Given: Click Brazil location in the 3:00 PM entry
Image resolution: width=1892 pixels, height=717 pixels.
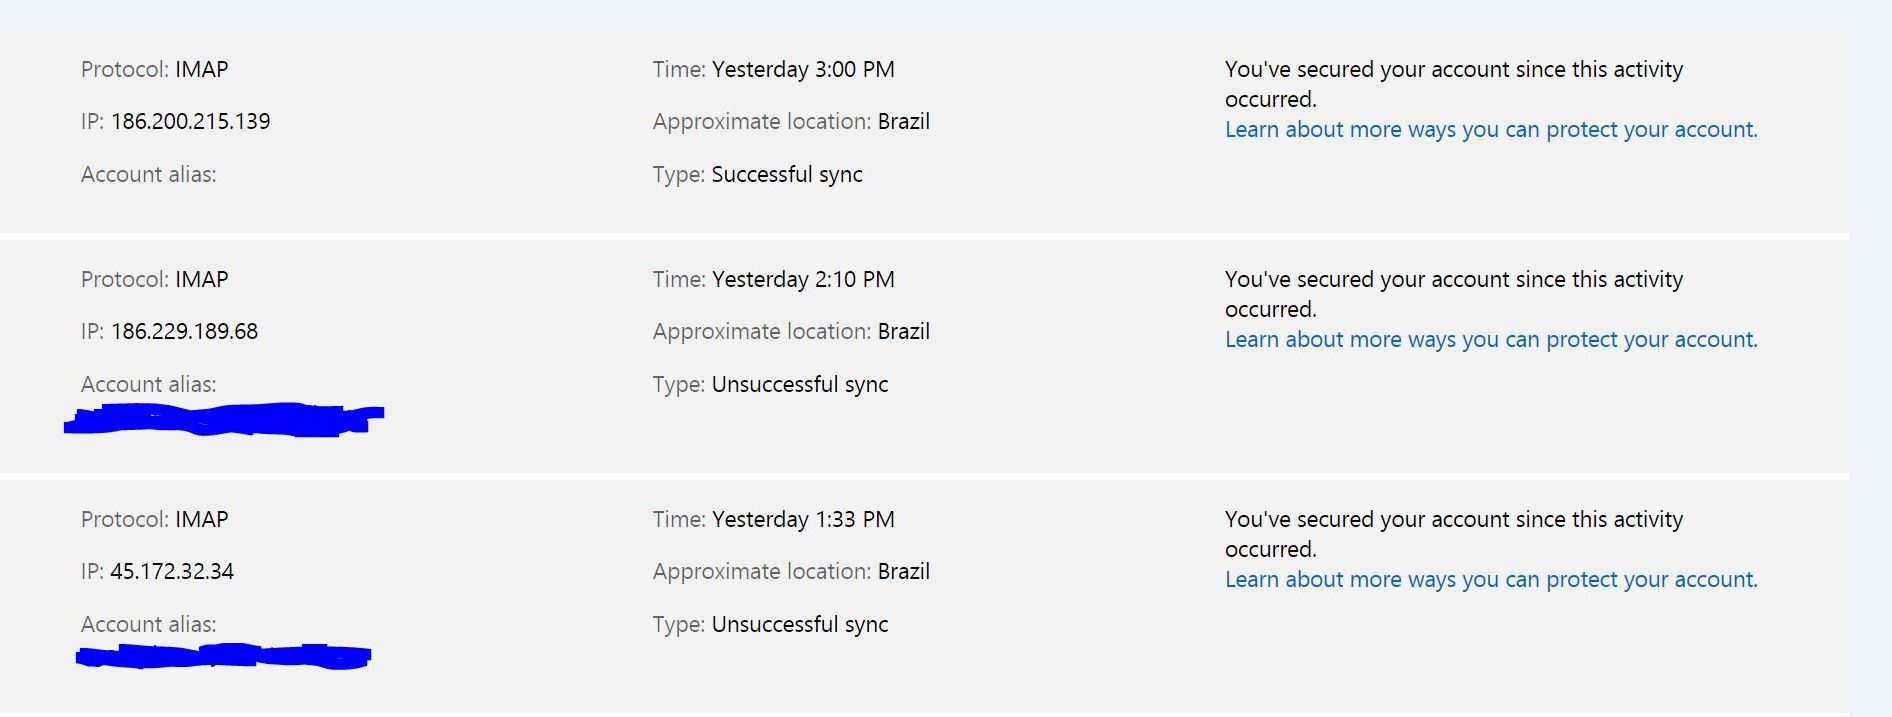Looking at the screenshot, I should pos(904,122).
